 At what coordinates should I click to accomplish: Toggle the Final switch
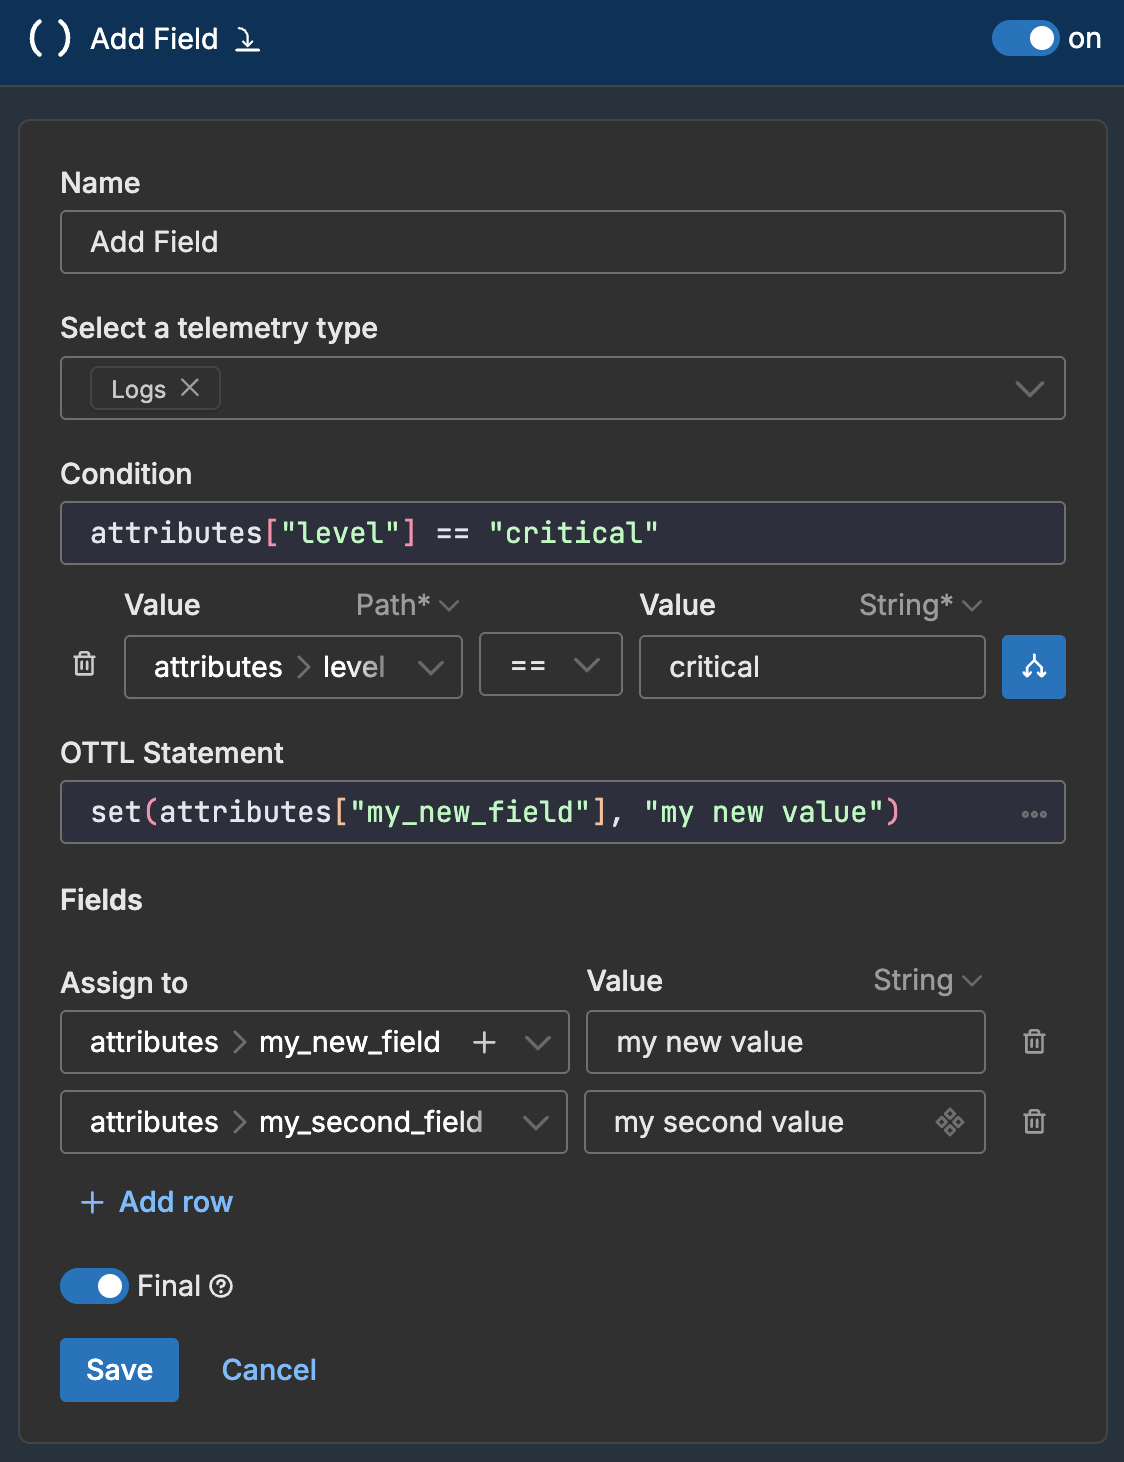pyautogui.click(x=94, y=1286)
